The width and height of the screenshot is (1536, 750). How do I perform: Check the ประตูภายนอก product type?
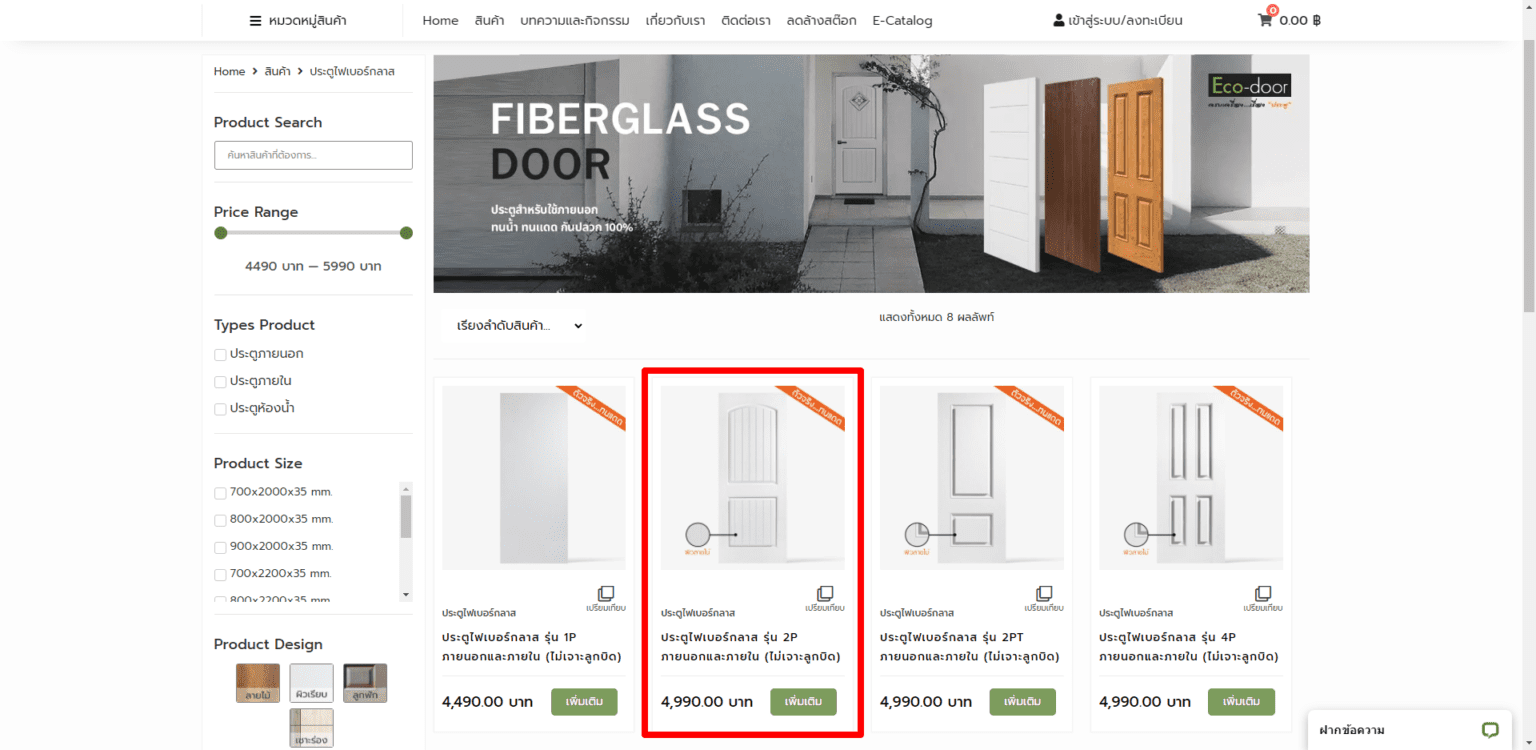click(x=220, y=354)
